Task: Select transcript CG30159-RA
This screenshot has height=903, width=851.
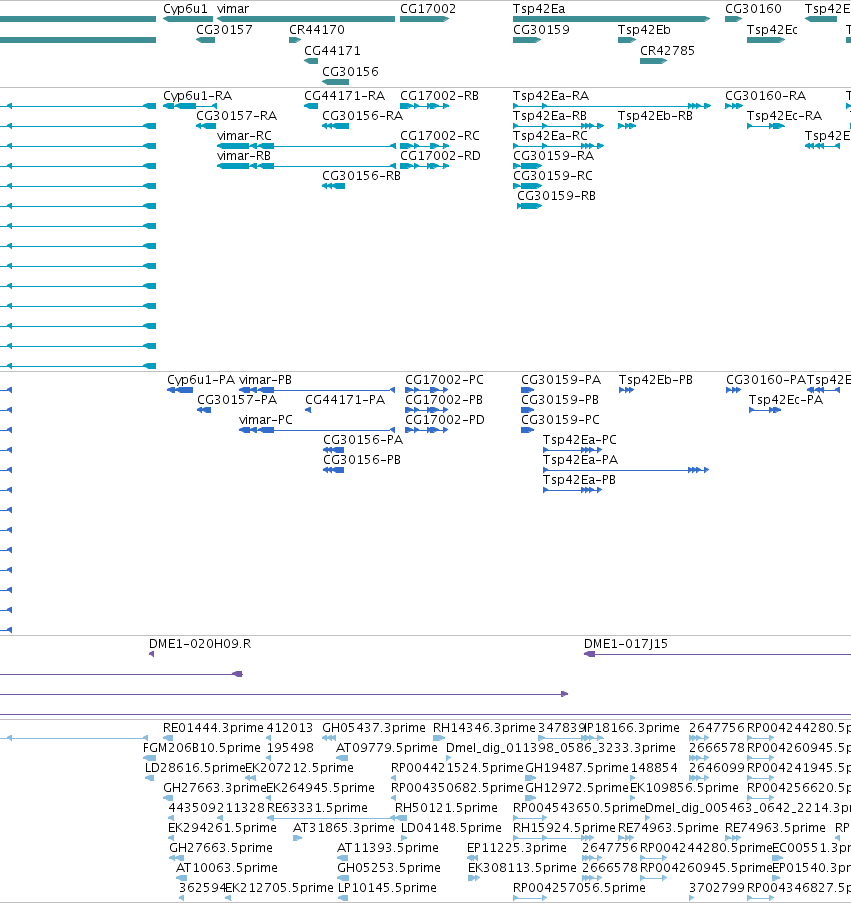Action: (553, 155)
